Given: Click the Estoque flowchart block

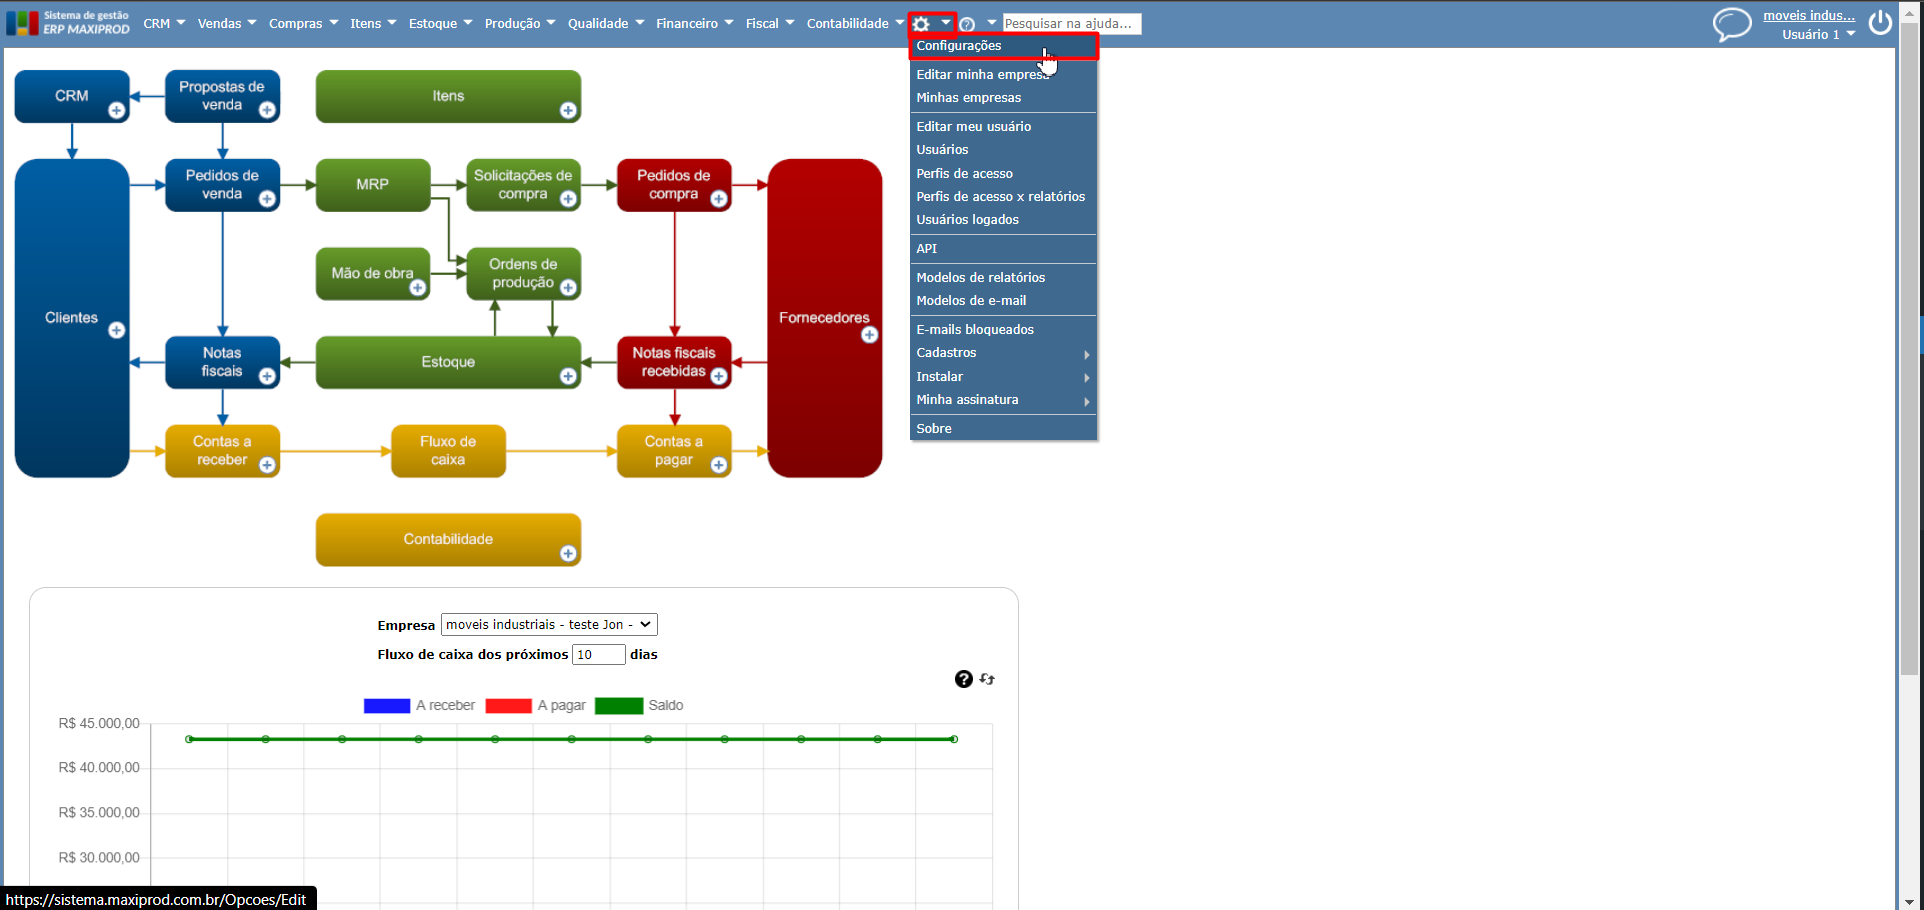Looking at the screenshot, I should click(448, 362).
